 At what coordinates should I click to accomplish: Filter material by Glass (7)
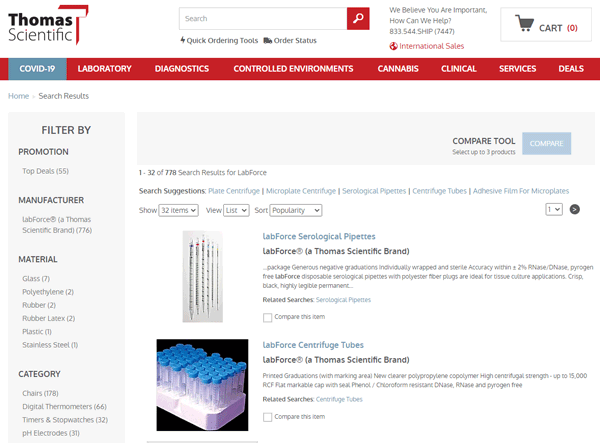pos(36,279)
